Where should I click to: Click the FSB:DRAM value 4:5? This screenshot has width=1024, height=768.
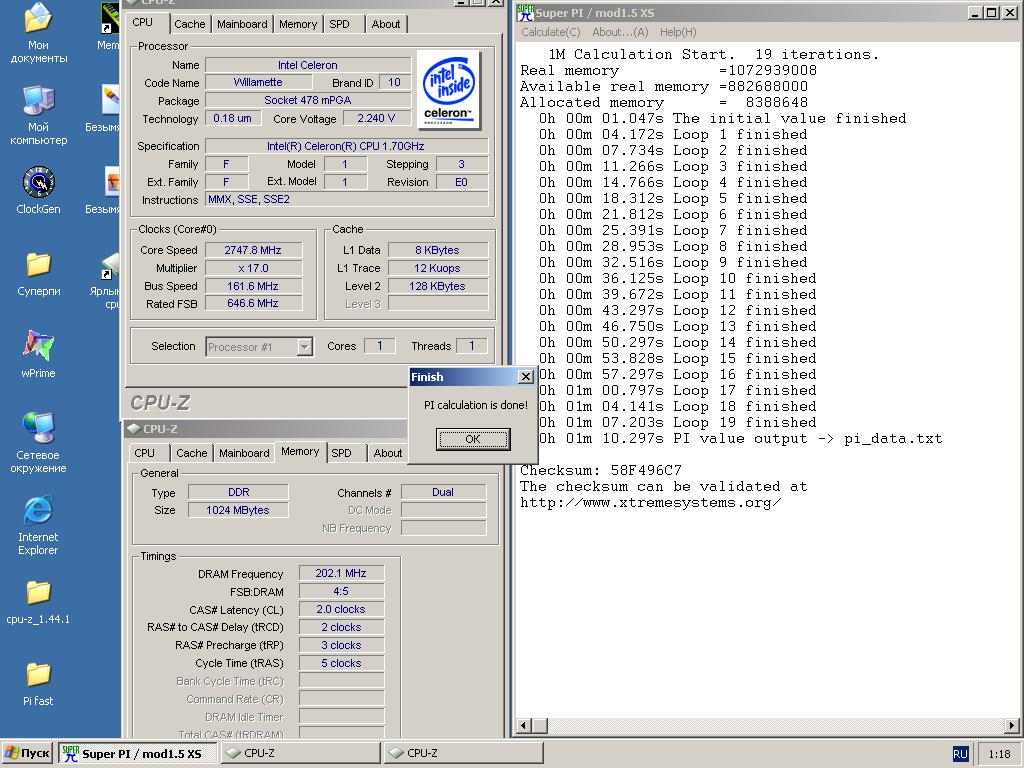click(341, 591)
